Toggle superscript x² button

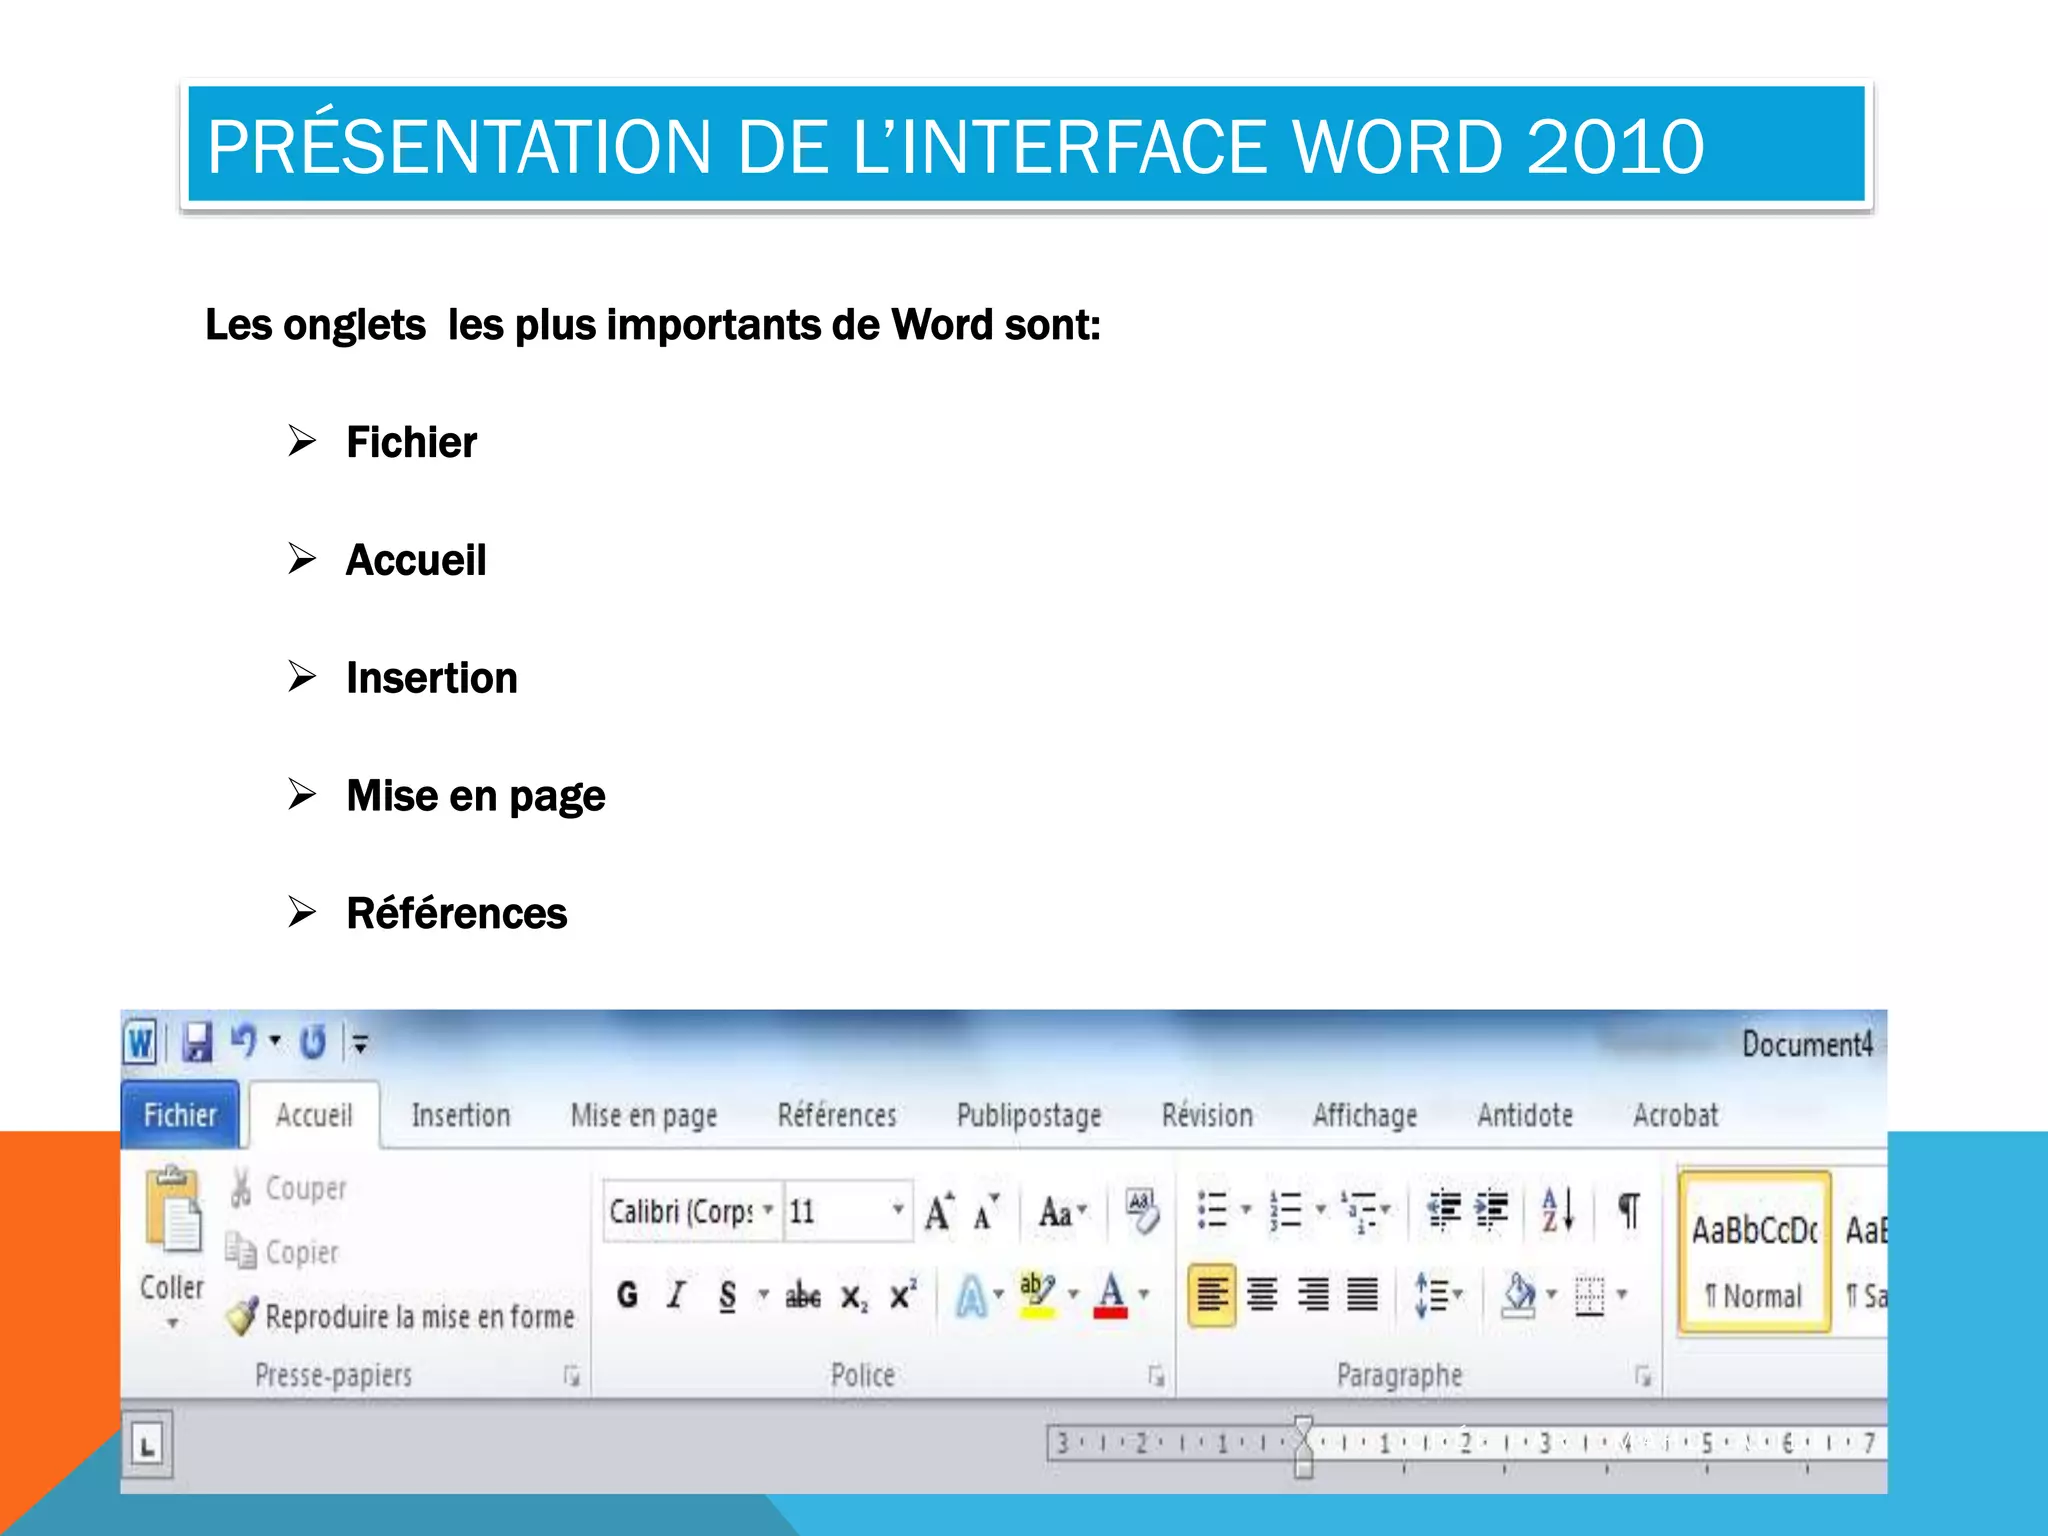[x=903, y=1294]
